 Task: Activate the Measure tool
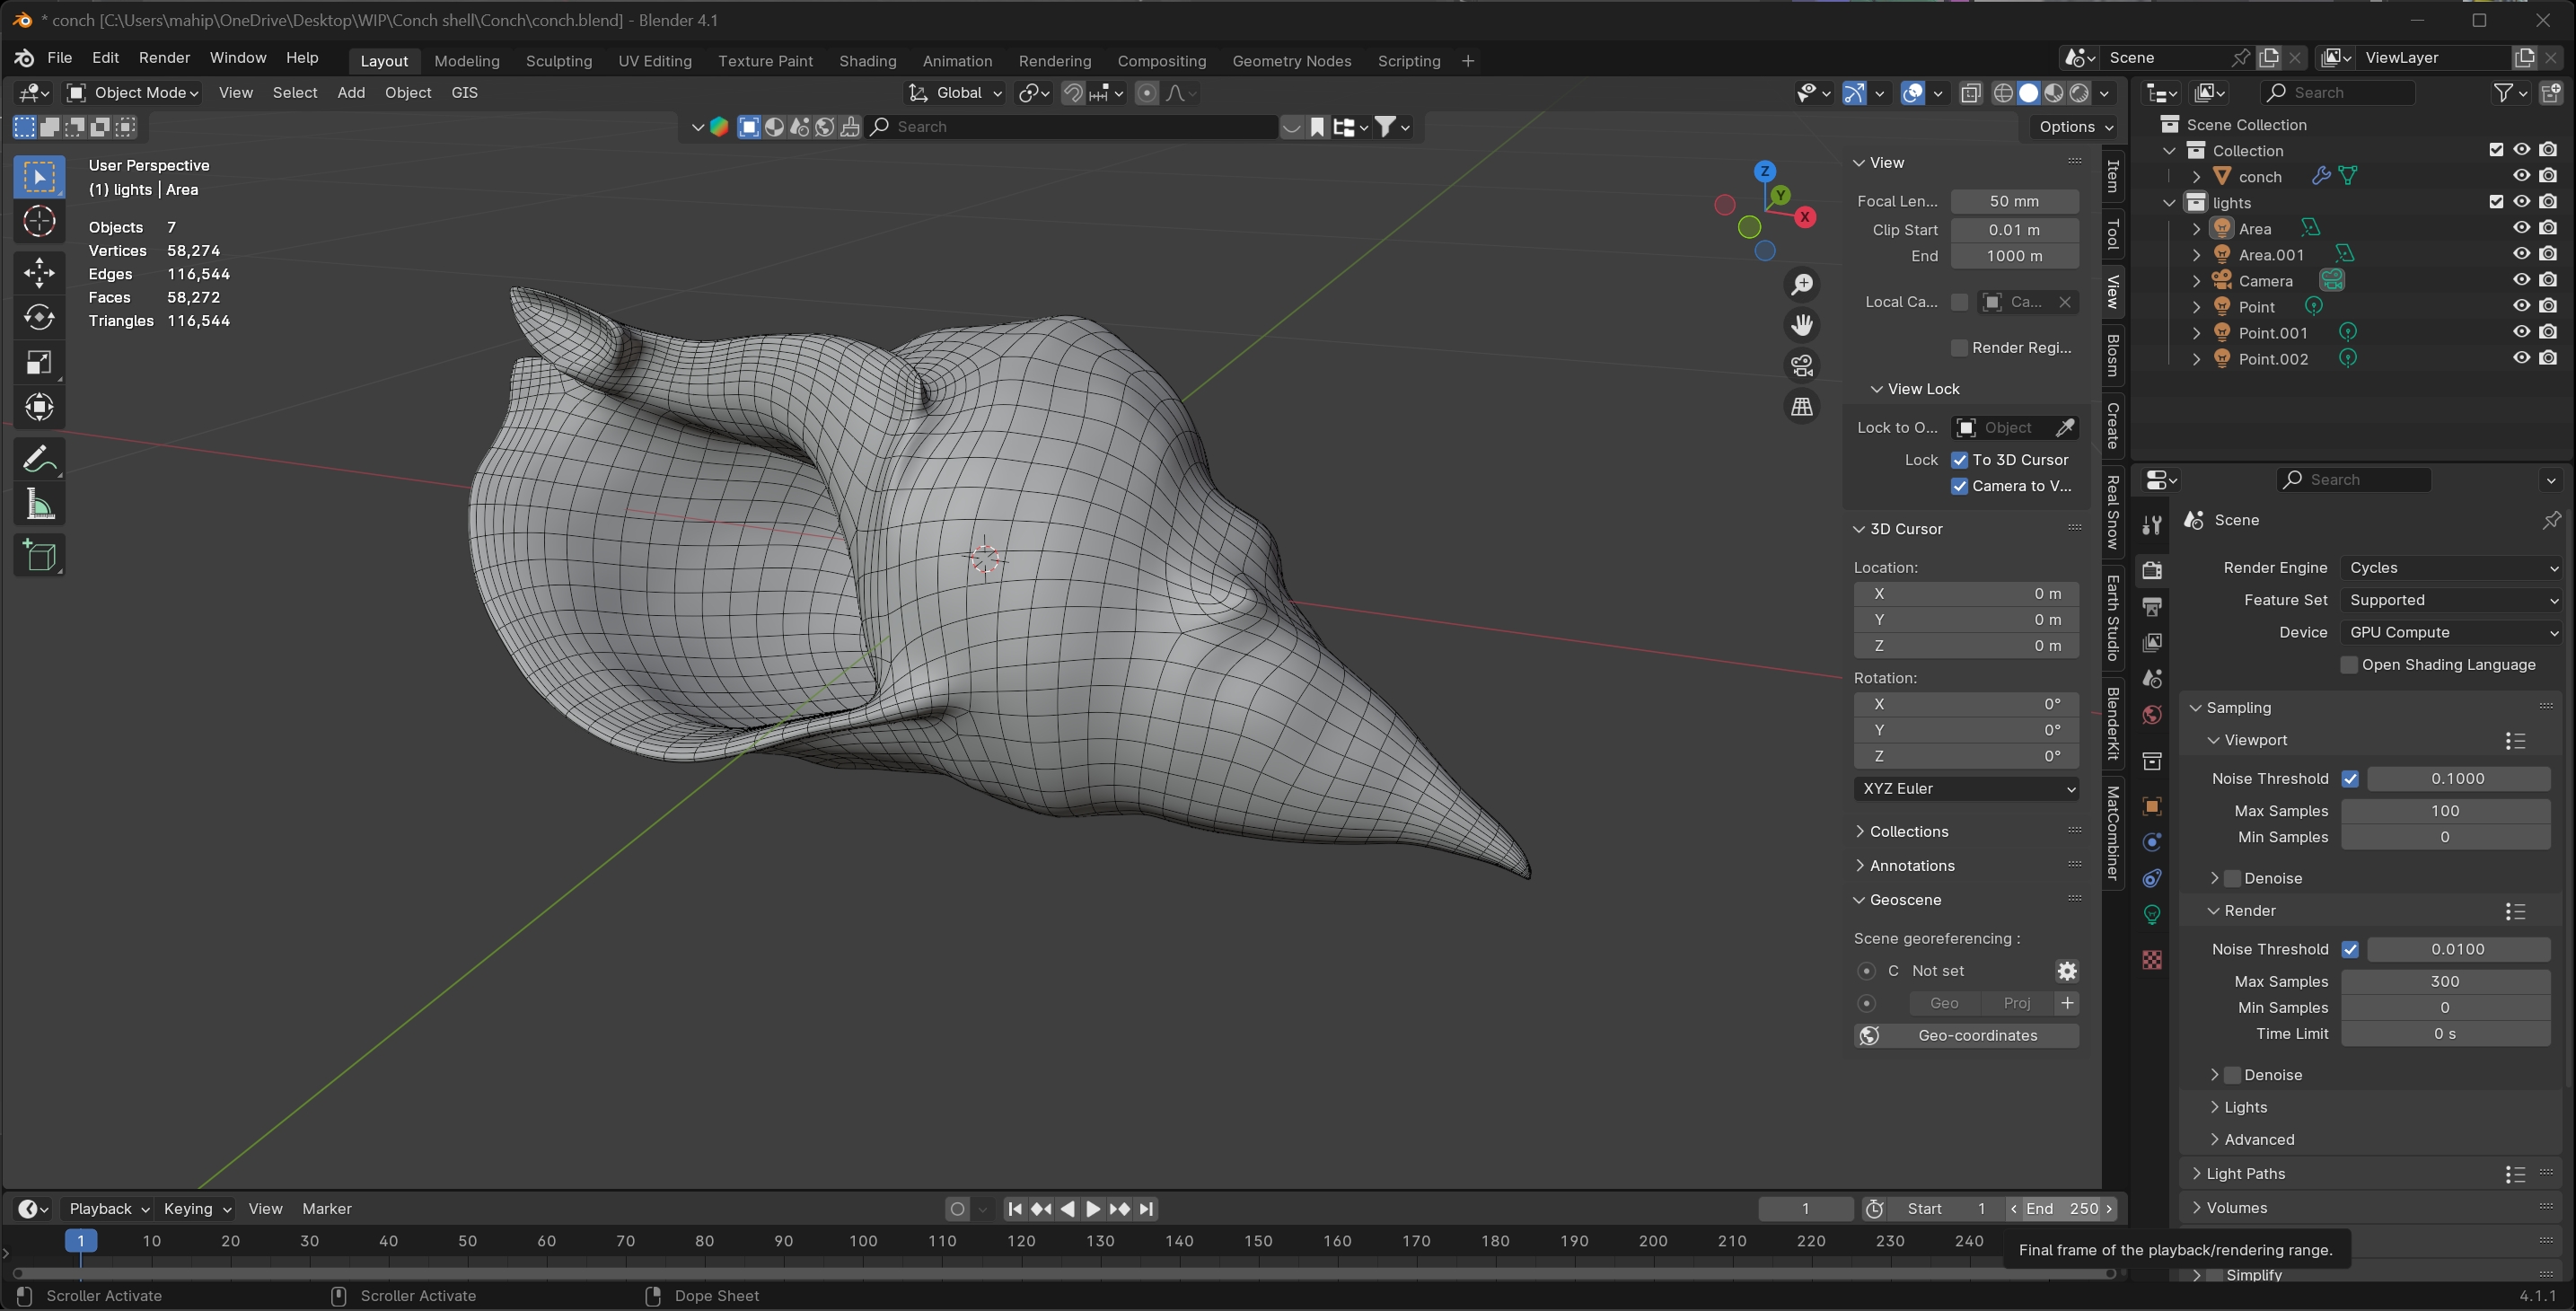(39, 505)
